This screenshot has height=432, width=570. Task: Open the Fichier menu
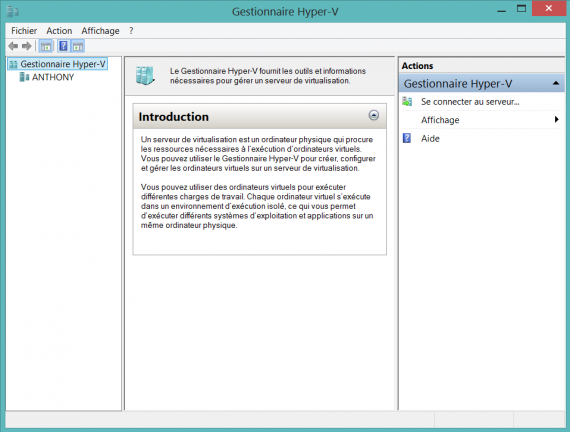point(24,31)
